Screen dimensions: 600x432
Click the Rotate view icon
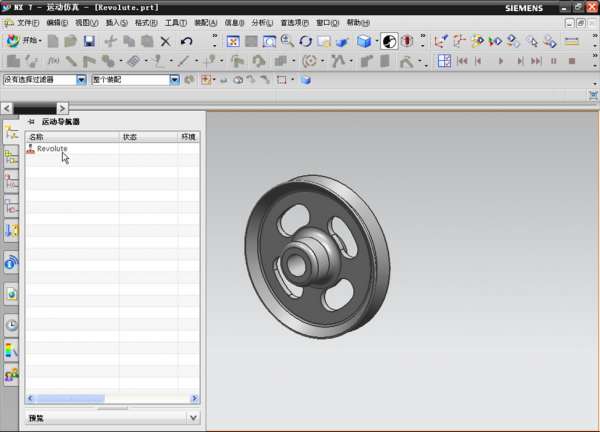[306, 41]
